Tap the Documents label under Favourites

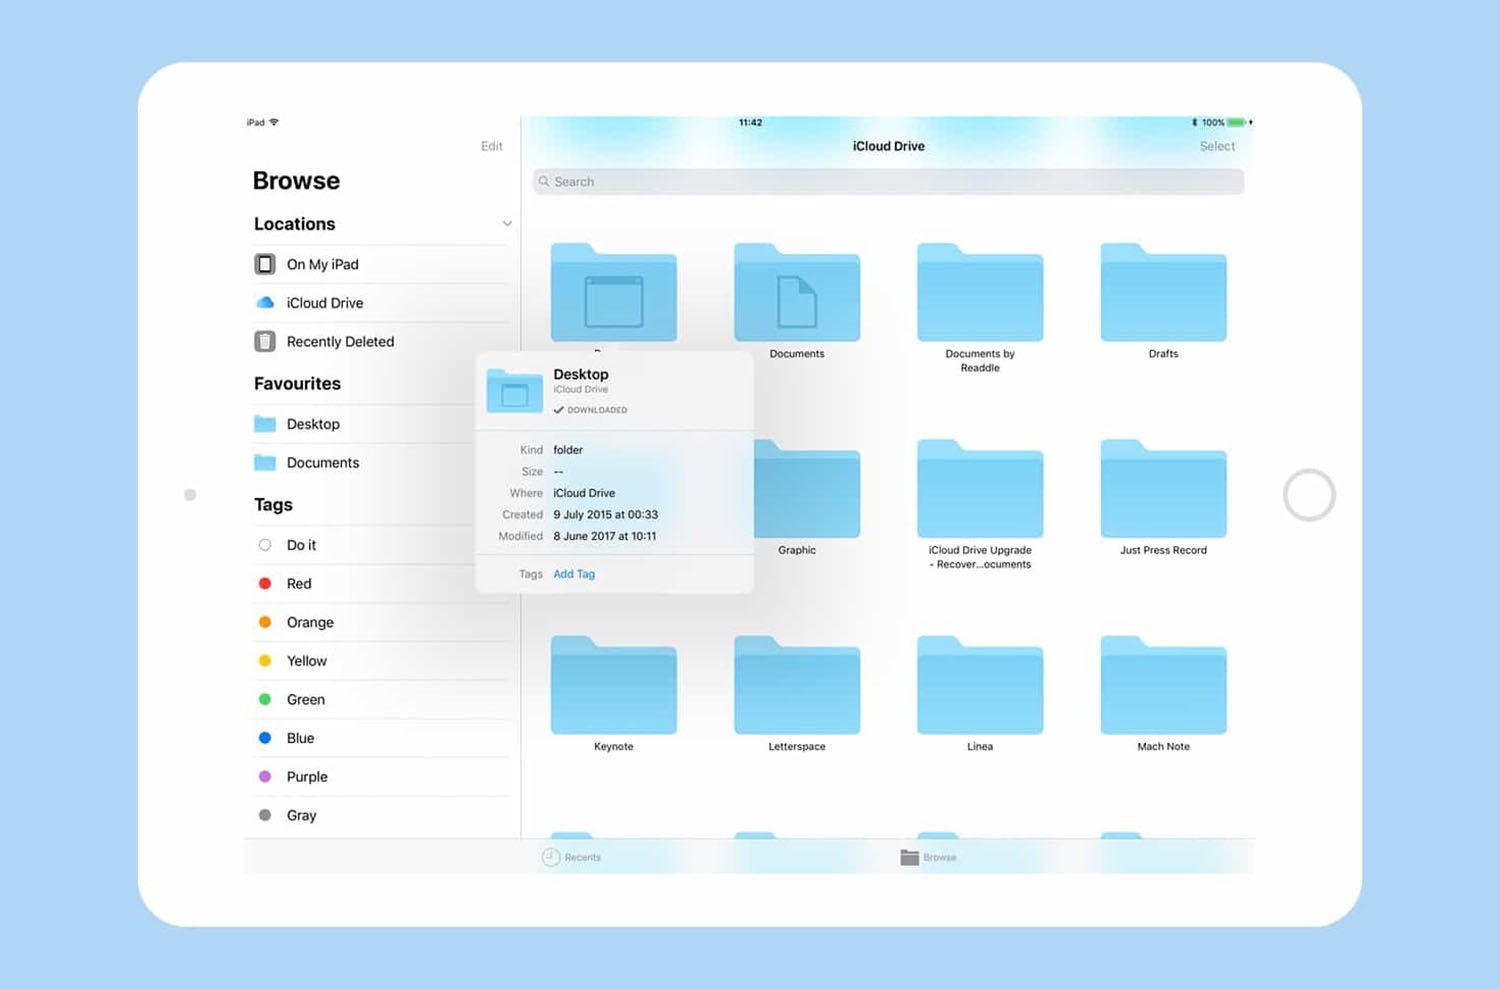(x=323, y=462)
